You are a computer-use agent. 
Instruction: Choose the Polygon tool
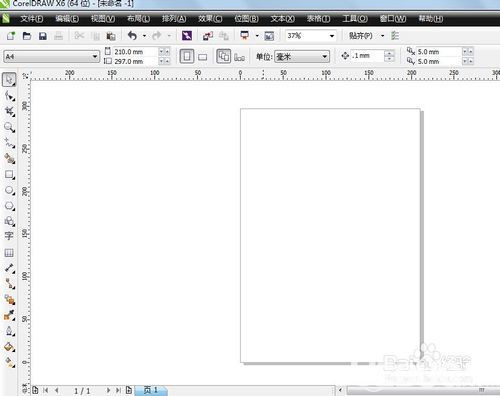tap(9, 206)
